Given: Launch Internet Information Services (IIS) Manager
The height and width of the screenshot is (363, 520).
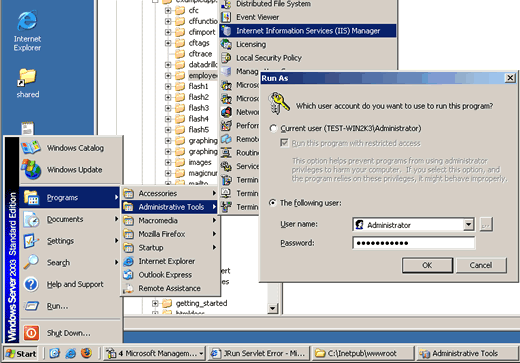Looking at the screenshot, I should [308, 31].
